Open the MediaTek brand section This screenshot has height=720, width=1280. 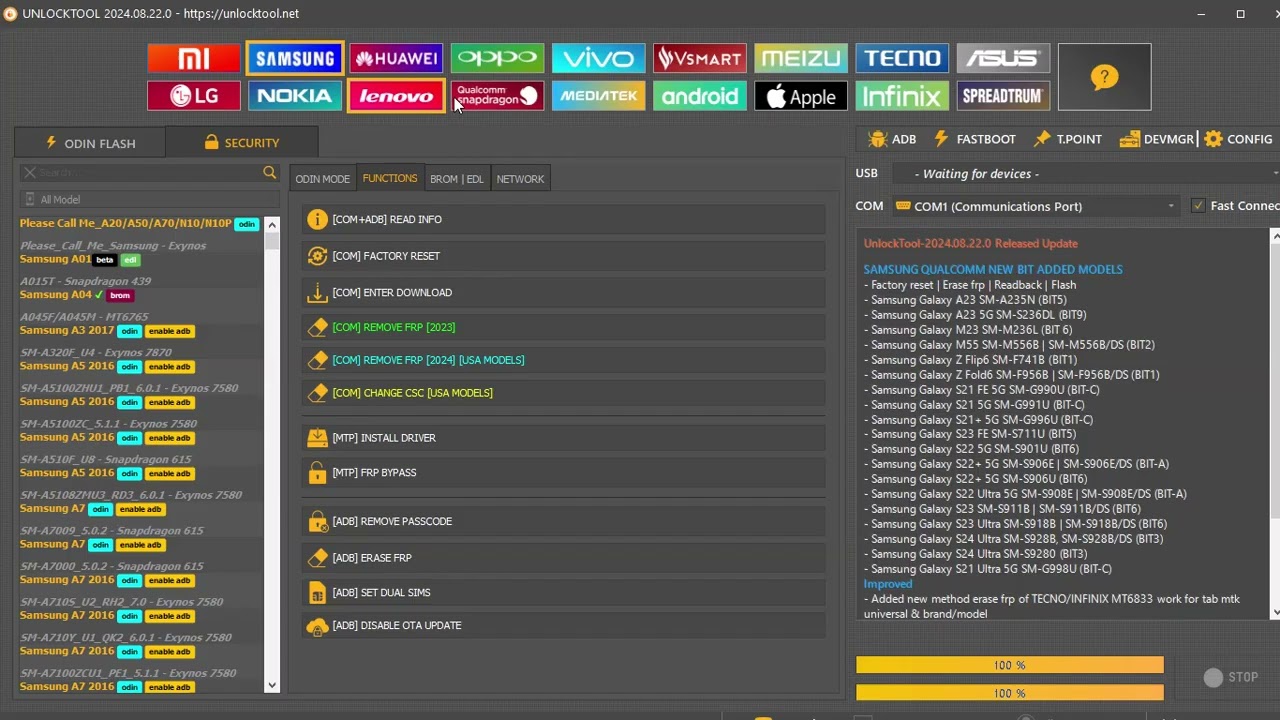pyautogui.click(x=598, y=96)
